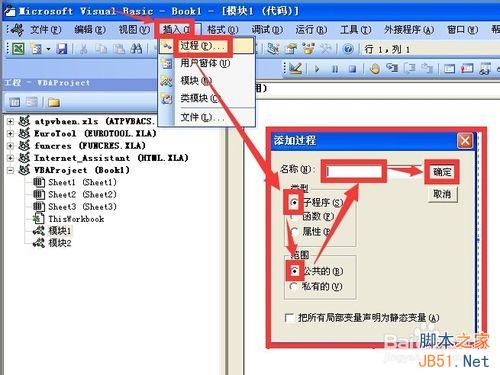Click the Paste toolbar icon
The height and width of the screenshot is (375, 500).
click(x=118, y=49)
